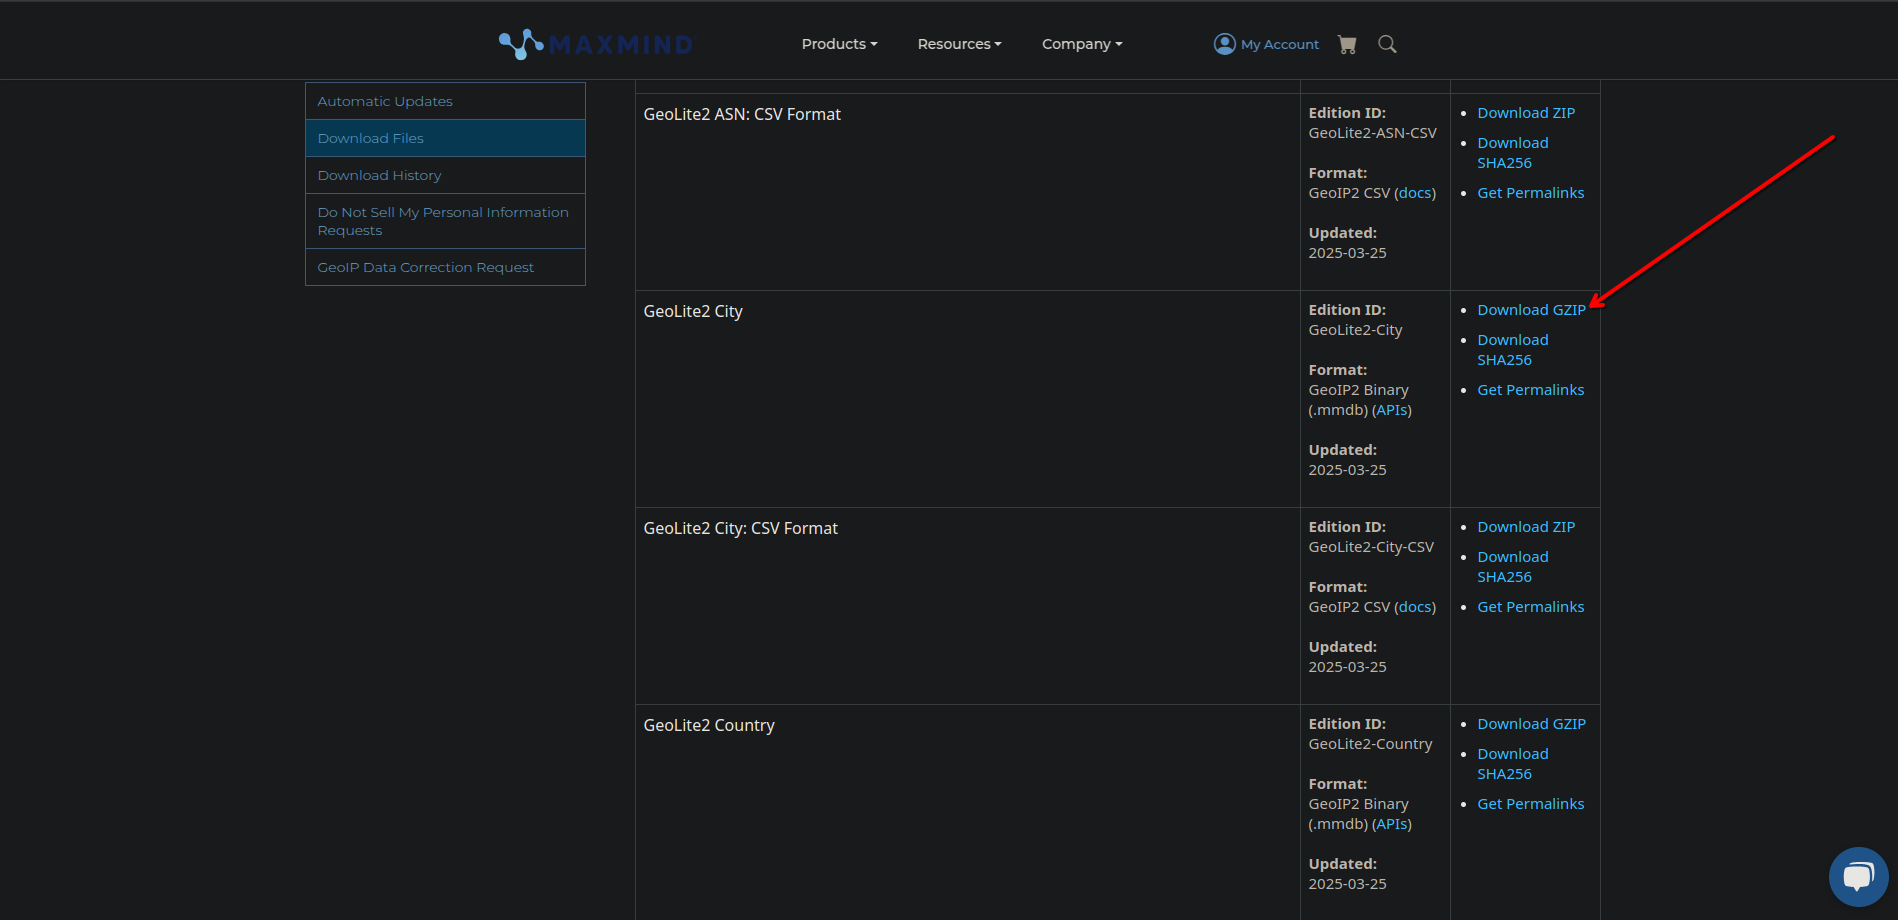This screenshot has height=920, width=1898.
Task: Download SHA256 for GeoLite2 Country
Action: [x=1512, y=764]
